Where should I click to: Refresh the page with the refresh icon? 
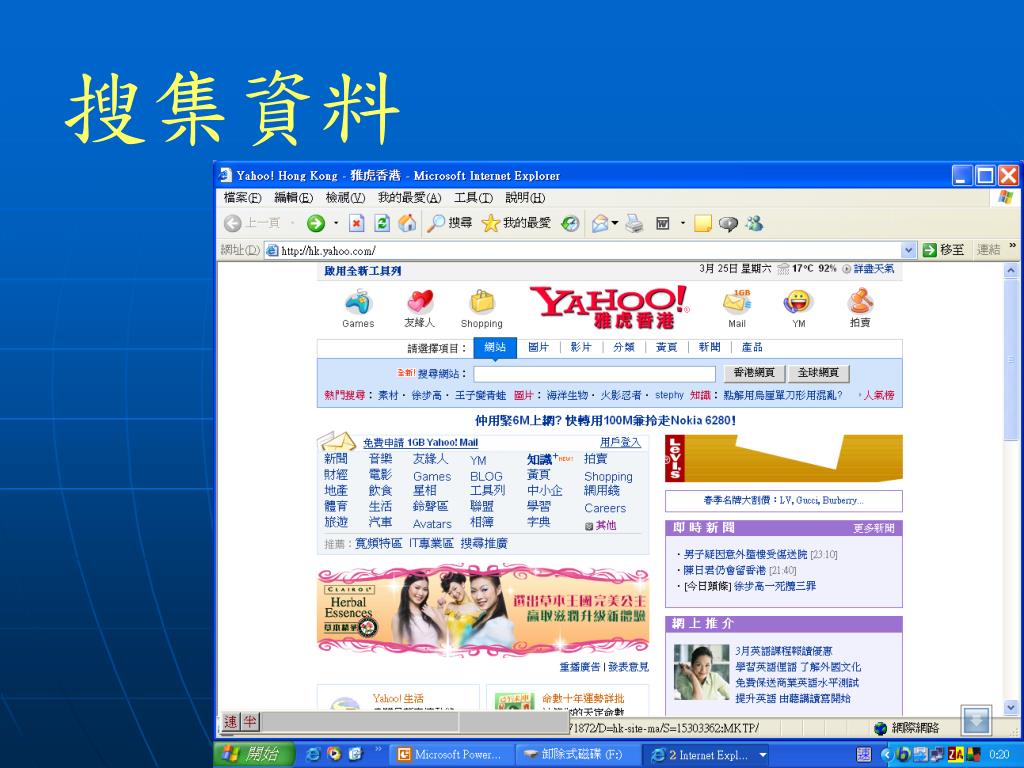point(381,223)
